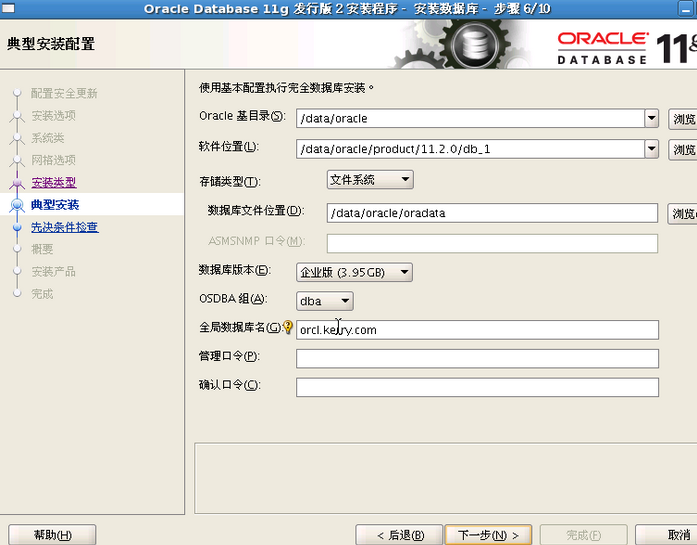697x545 pixels.
Task: Click the Oracle base directory /data/oracle field
Action: tap(470, 119)
